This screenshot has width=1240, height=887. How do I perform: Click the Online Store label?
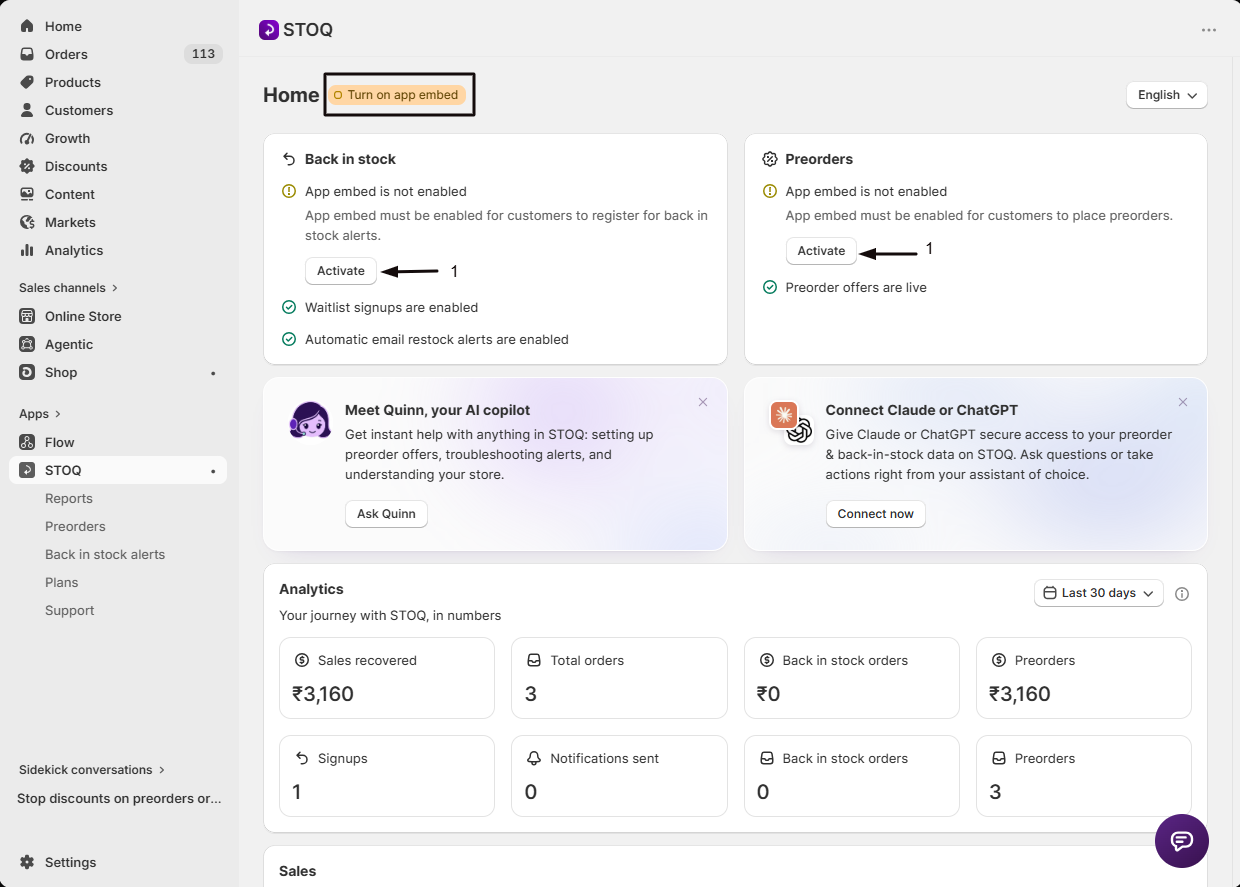click(x=83, y=316)
